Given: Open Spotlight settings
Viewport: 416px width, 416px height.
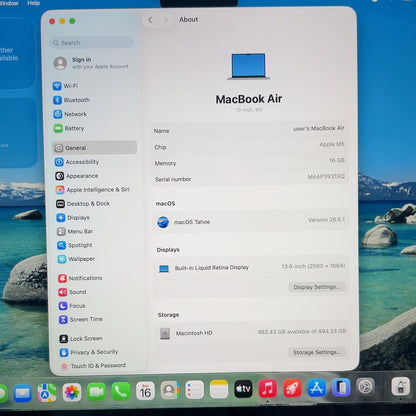Looking at the screenshot, I should click(75, 245).
